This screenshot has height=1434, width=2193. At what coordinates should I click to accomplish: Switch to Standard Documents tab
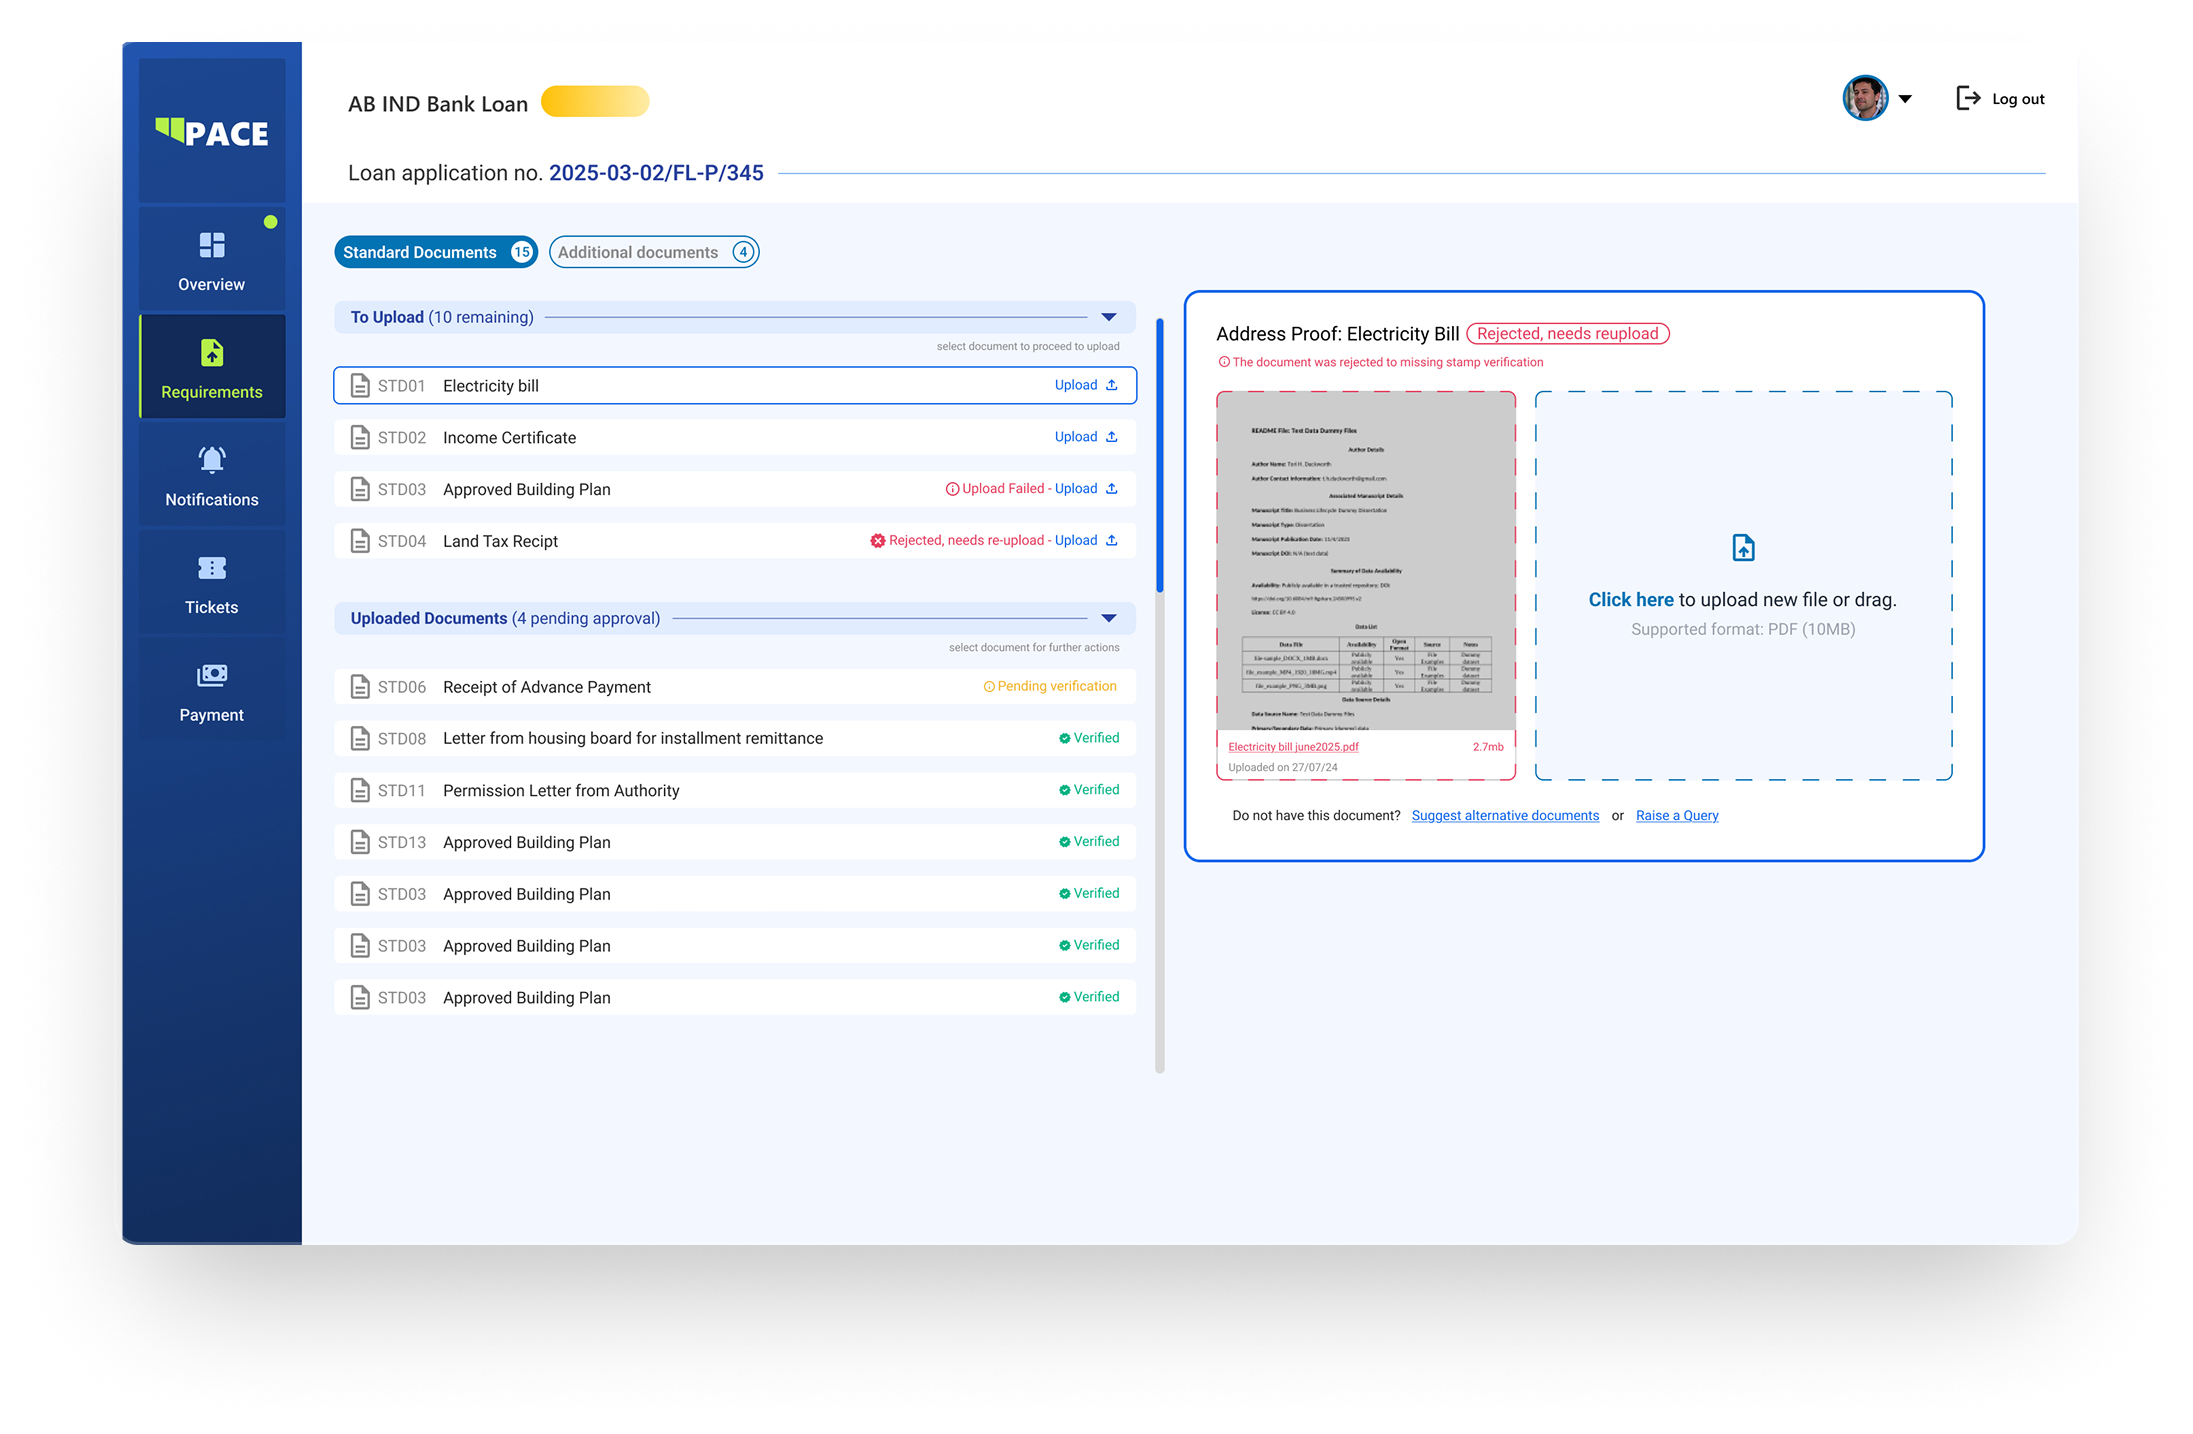click(x=436, y=252)
